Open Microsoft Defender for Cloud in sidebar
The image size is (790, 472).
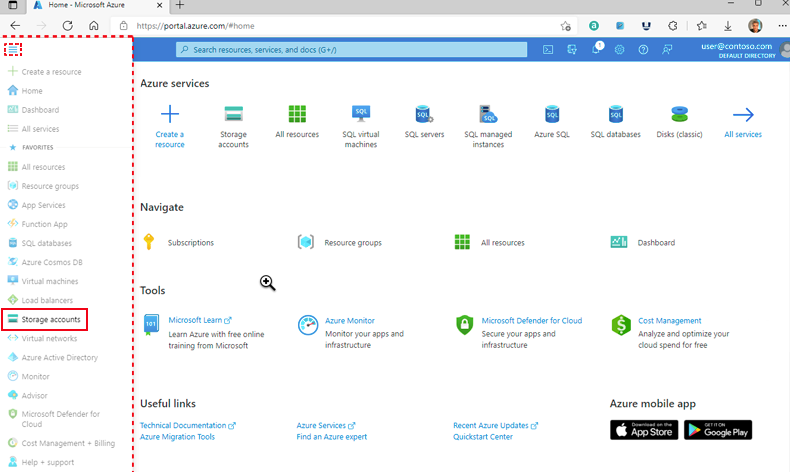pyautogui.click(x=54, y=419)
